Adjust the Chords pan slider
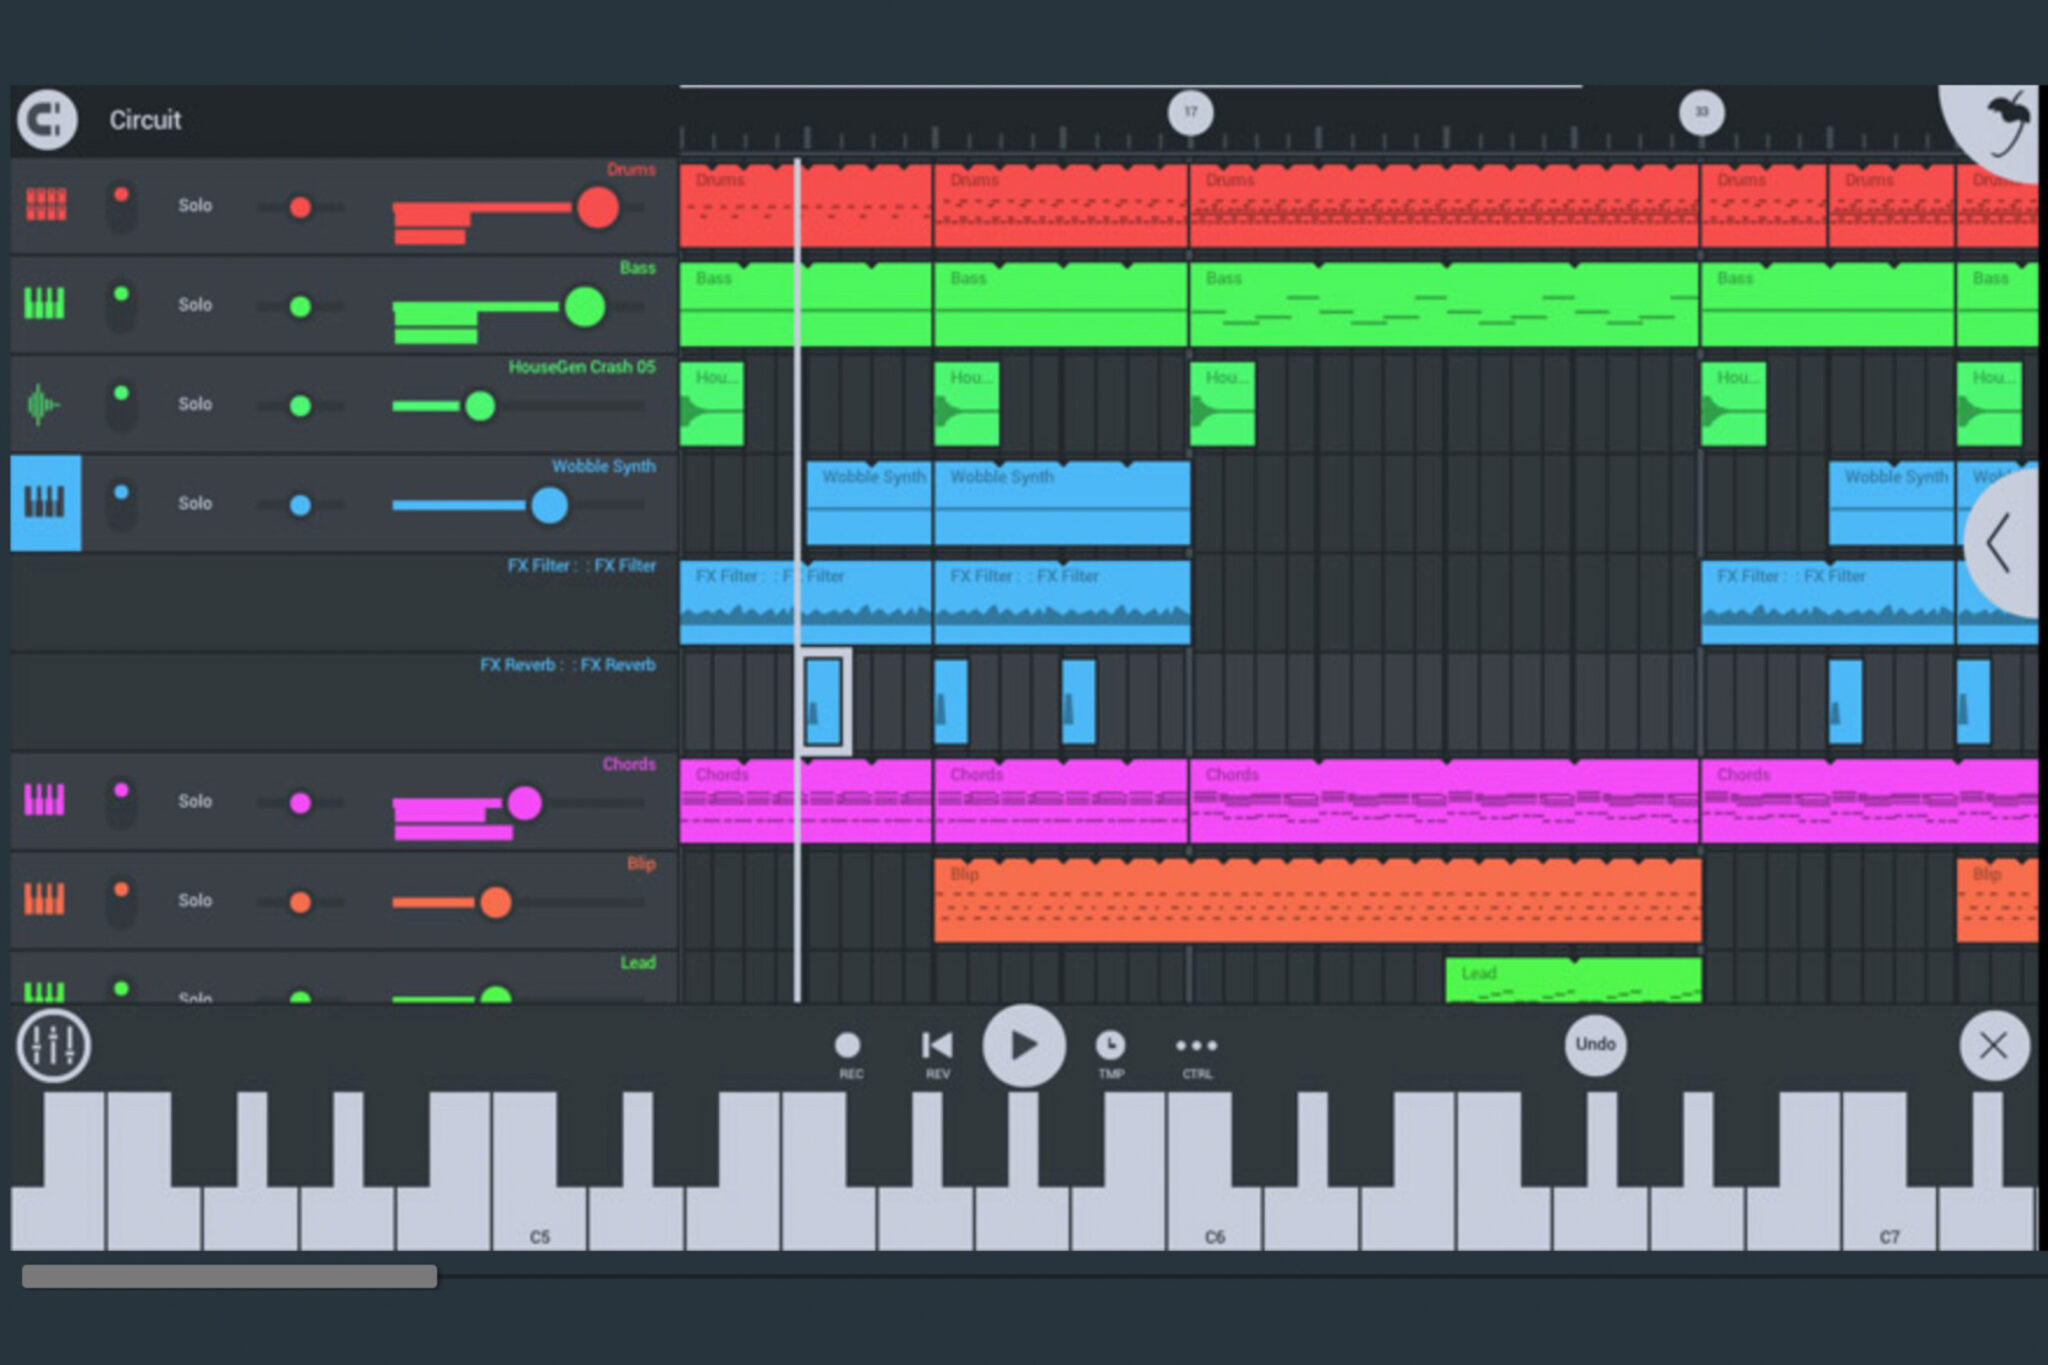Viewport: 2048px width, 1365px height. (300, 805)
